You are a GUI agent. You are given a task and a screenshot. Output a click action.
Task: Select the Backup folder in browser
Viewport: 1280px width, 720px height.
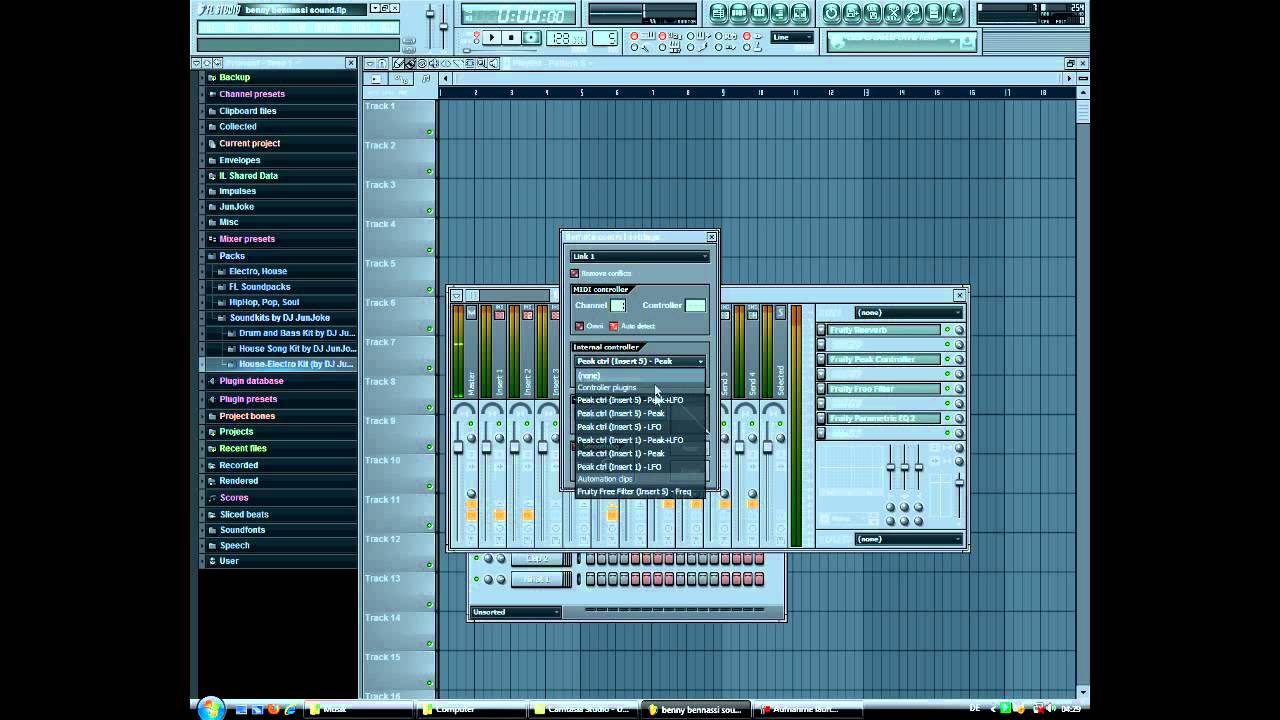coord(235,77)
